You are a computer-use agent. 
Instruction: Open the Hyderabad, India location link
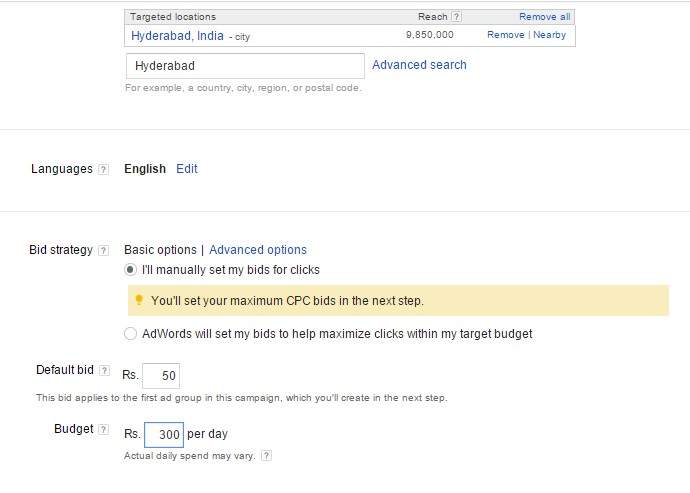(x=177, y=35)
